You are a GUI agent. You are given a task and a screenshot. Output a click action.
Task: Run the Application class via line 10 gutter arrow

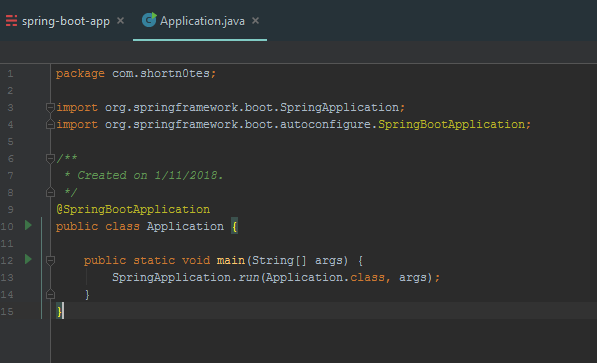click(x=28, y=225)
